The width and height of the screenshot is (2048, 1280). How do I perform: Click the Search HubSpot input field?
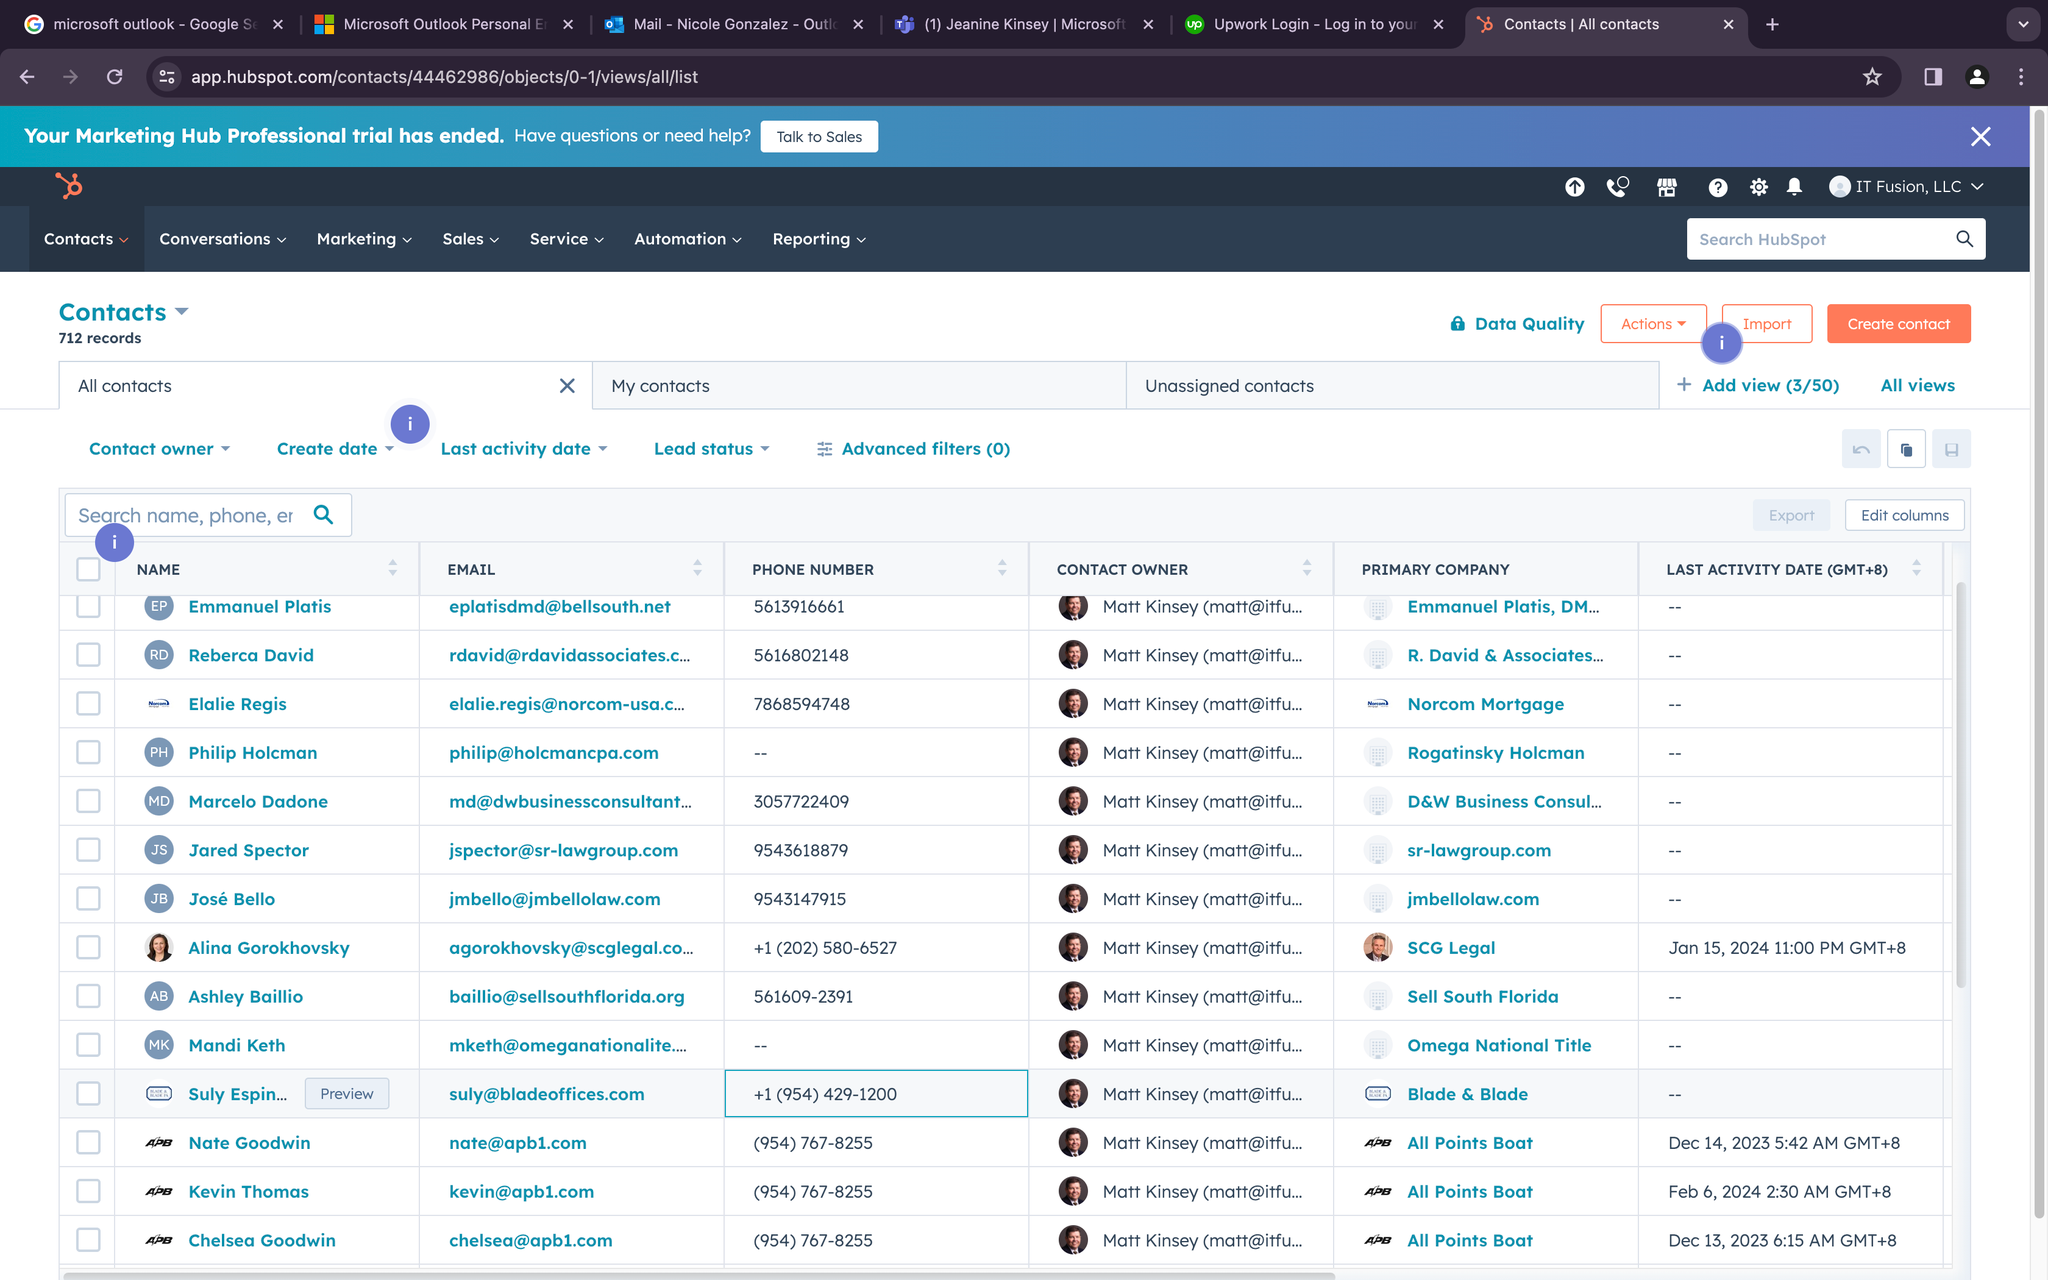(x=1820, y=239)
